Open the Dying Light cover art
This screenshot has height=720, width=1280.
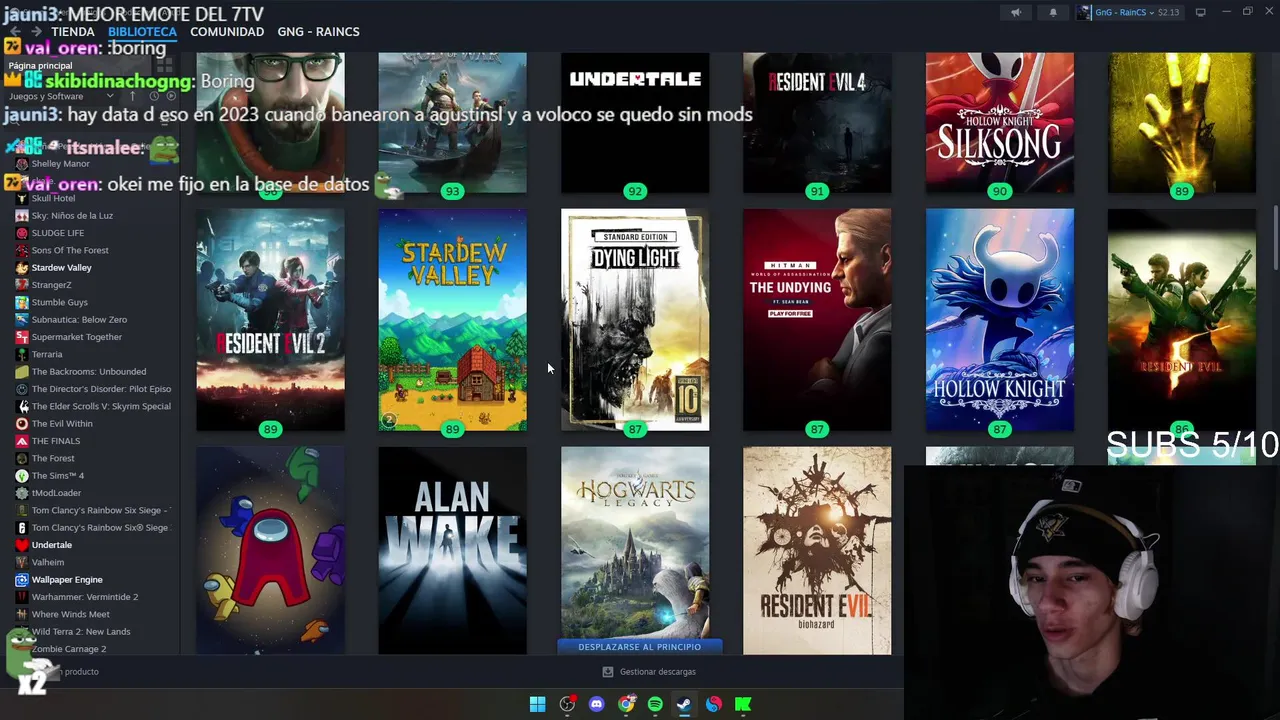pos(635,320)
